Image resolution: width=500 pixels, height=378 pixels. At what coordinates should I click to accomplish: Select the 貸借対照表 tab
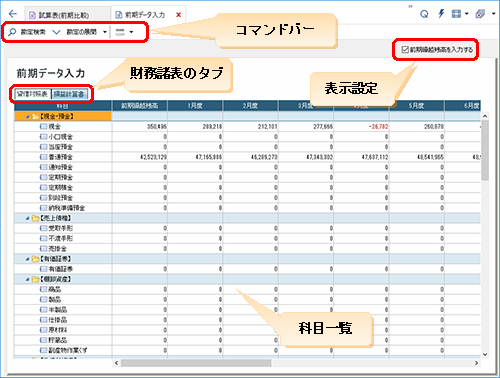(33, 94)
